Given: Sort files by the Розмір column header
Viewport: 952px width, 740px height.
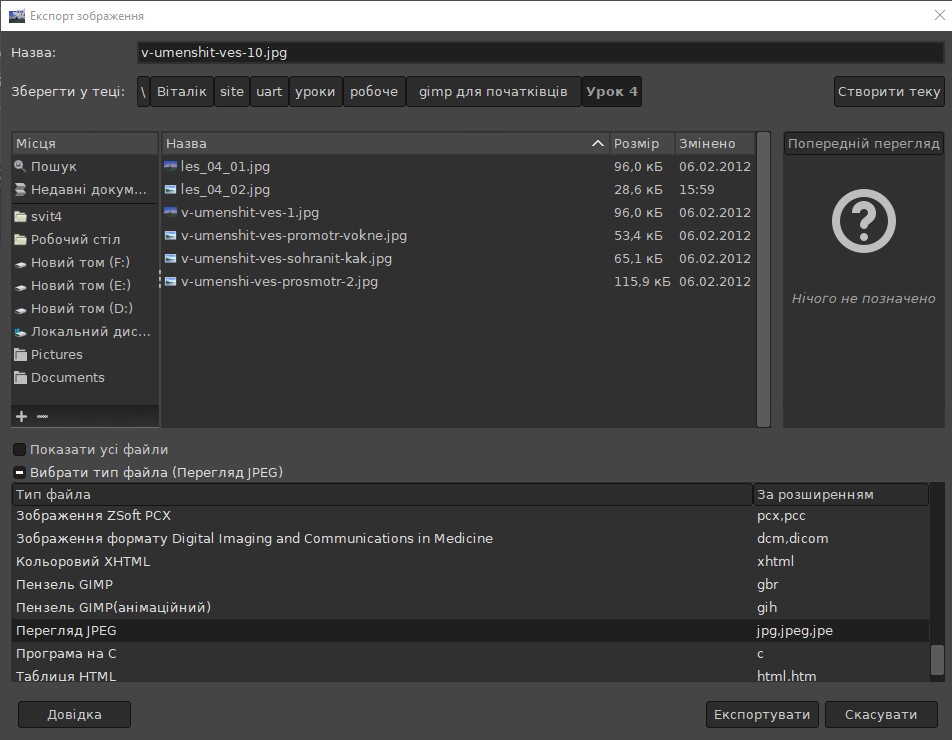Looking at the screenshot, I should (642, 143).
